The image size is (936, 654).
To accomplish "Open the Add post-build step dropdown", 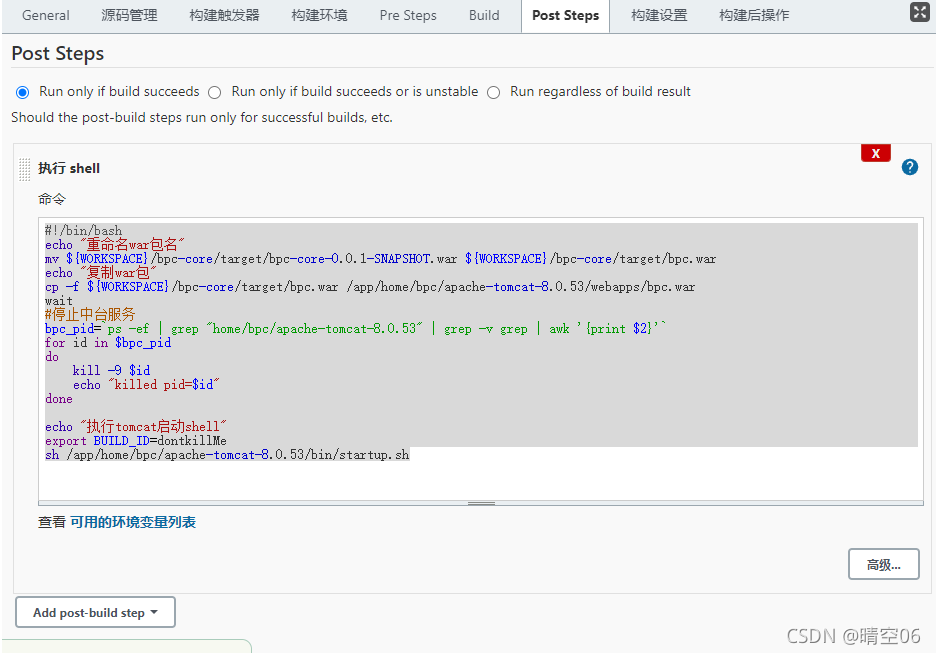I will pos(96,612).
